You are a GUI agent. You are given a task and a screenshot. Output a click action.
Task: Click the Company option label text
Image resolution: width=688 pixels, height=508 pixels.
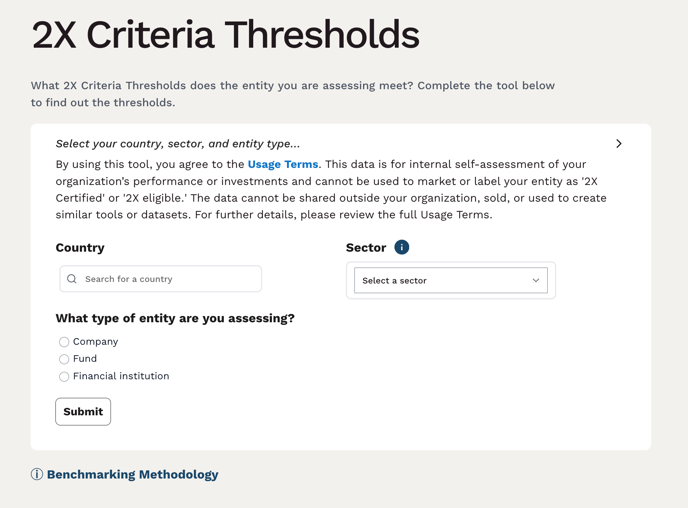click(95, 342)
